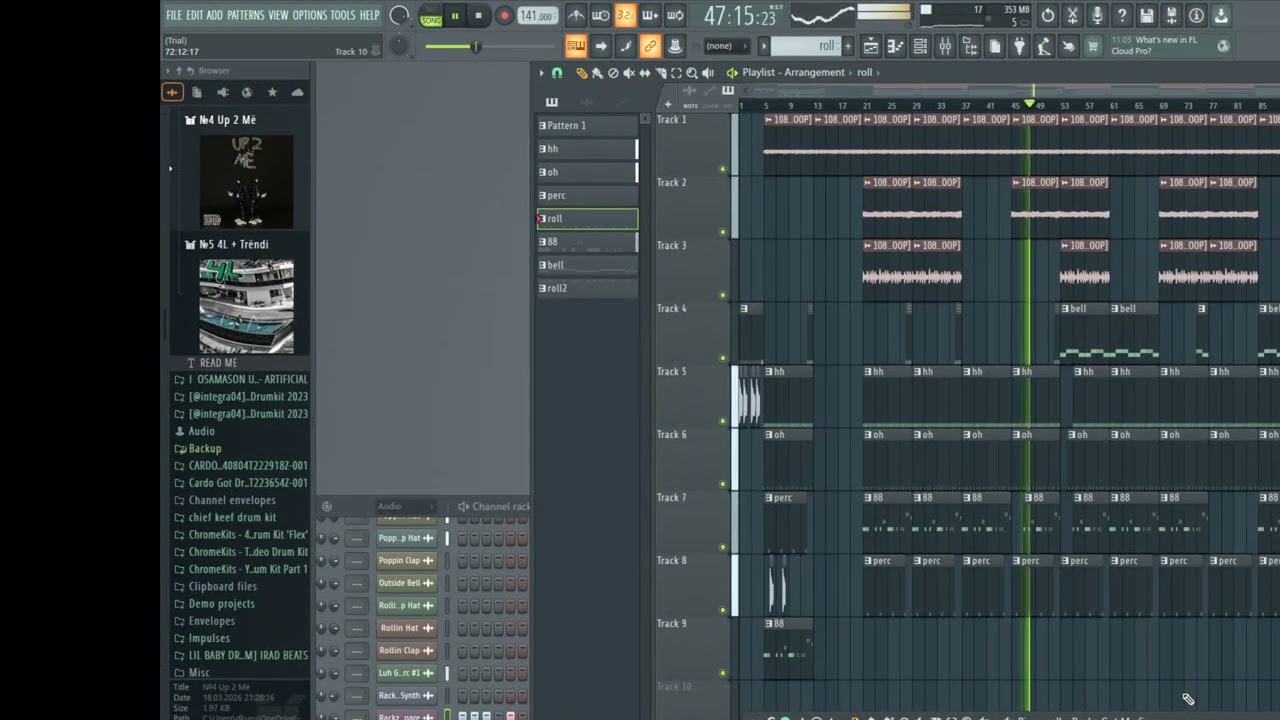Viewport: 1280px width, 720px height.
Task: Save the project with floppy disk icon
Action: click(x=1147, y=15)
